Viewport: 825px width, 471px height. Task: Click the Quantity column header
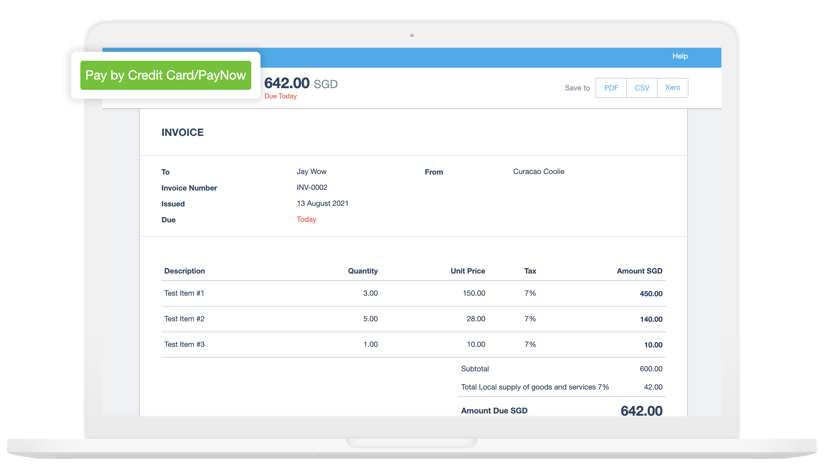tap(362, 271)
